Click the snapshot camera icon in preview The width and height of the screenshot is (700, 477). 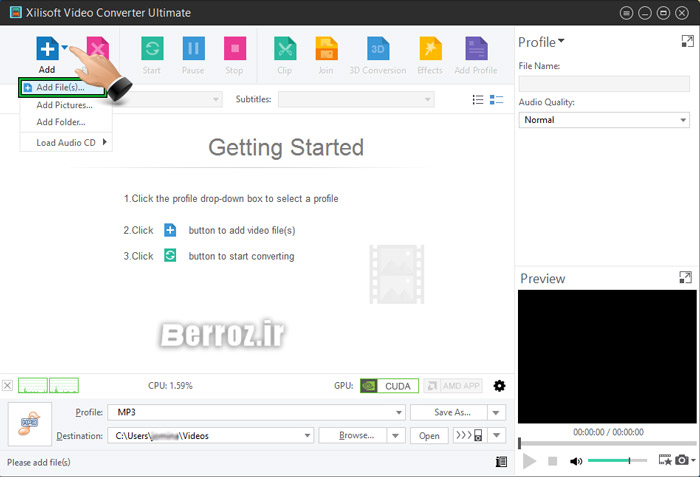[x=682, y=460]
